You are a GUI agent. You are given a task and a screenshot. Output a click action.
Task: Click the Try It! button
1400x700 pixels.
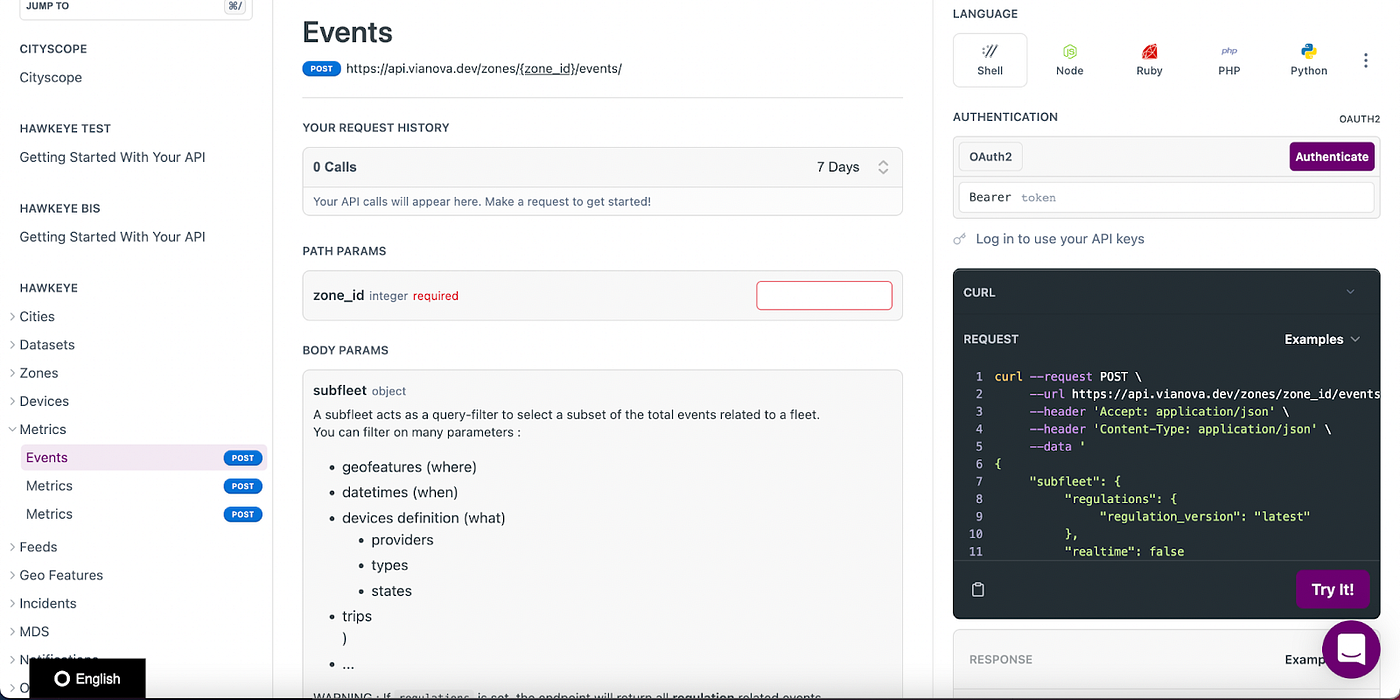pyautogui.click(x=1332, y=589)
